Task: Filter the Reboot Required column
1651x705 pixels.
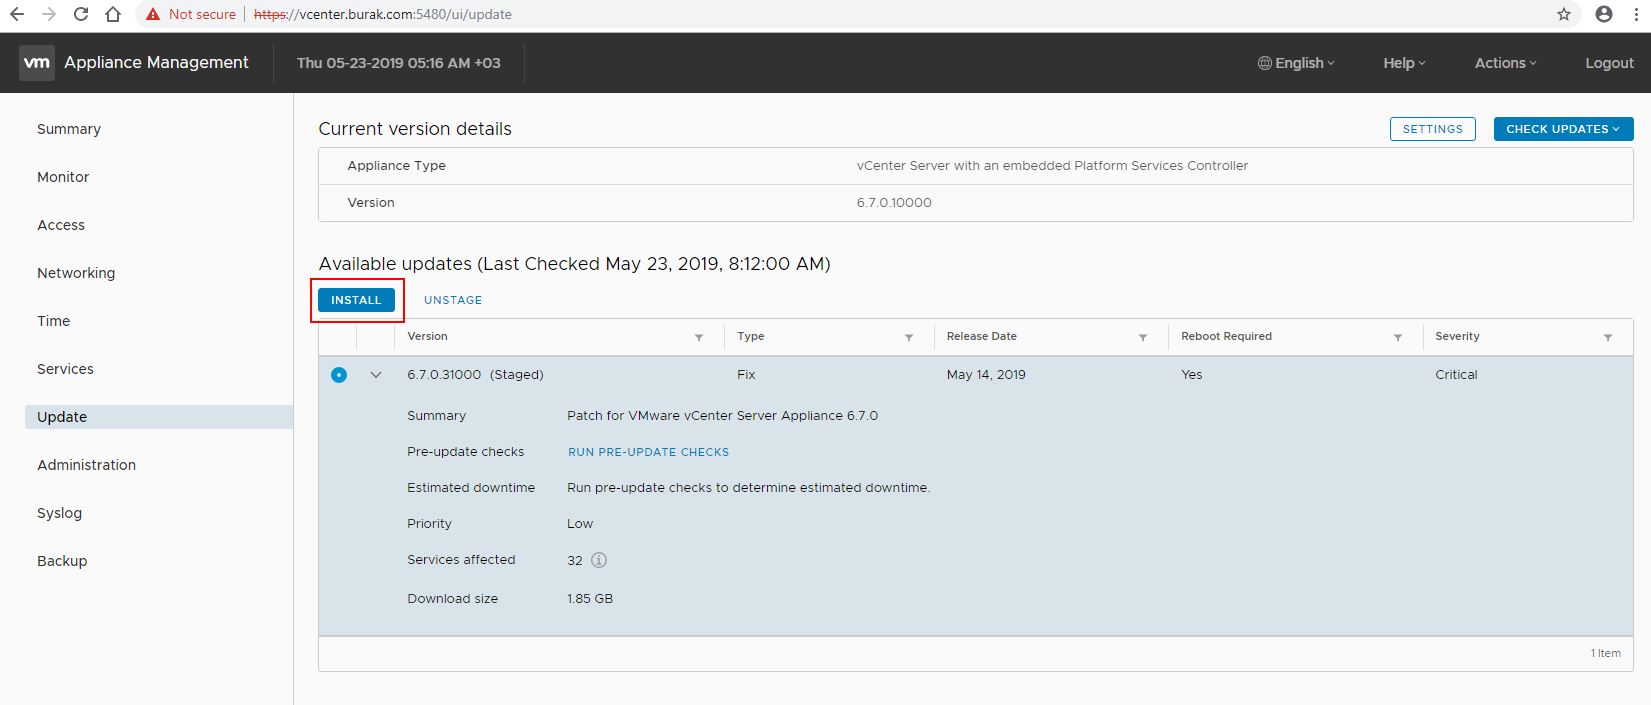Action: click(x=1398, y=337)
